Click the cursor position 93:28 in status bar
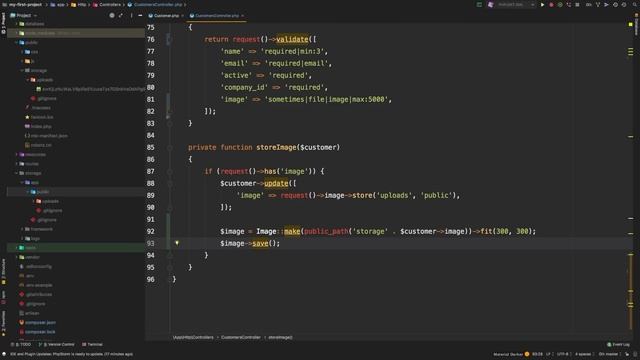This screenshot has height=360, width=640. (537, 354)
